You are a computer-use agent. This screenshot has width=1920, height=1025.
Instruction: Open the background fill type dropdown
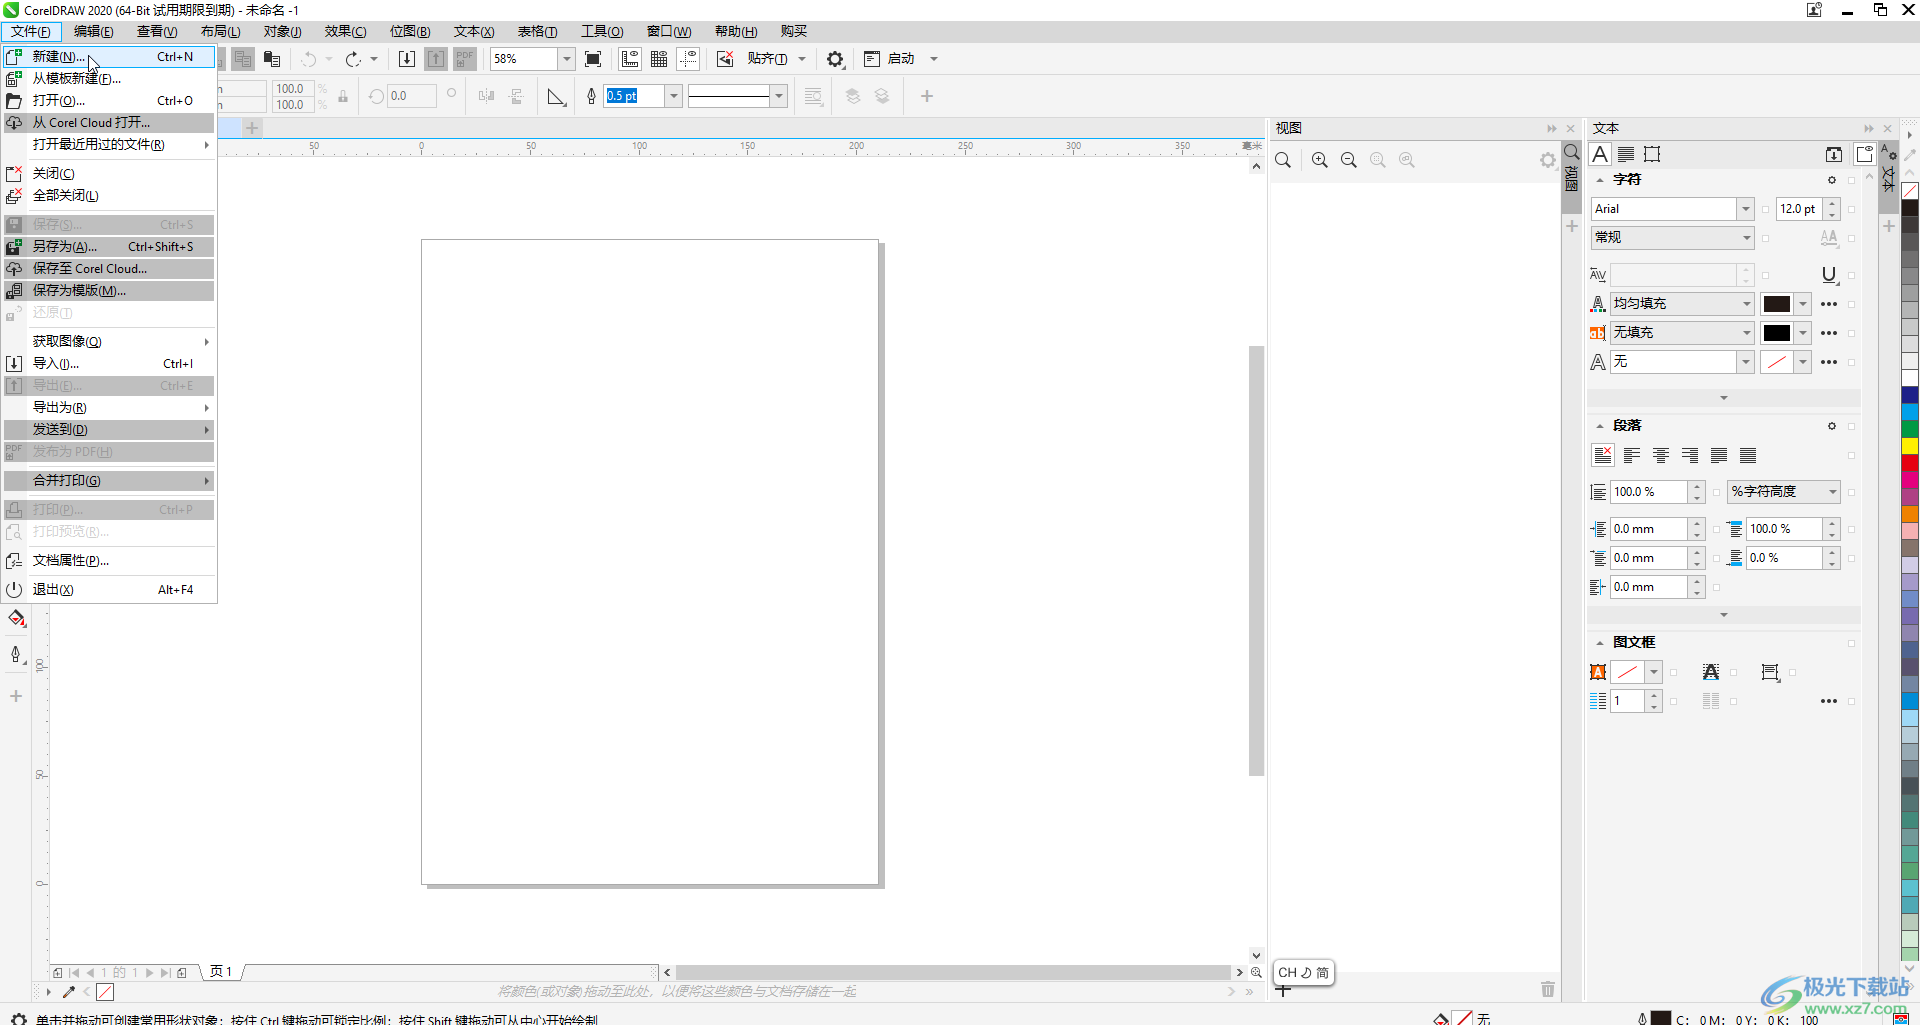pos(1746,333)
